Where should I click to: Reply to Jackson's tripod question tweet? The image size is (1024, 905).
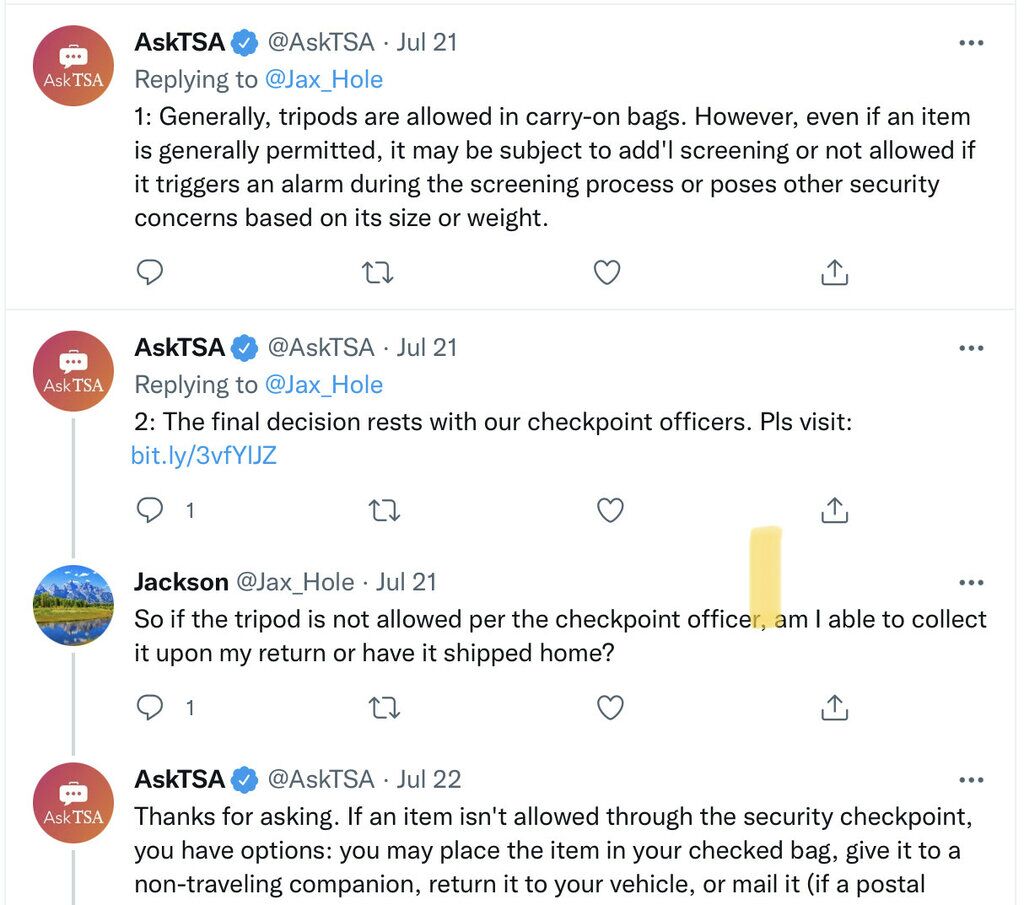(x=150, y=707)
